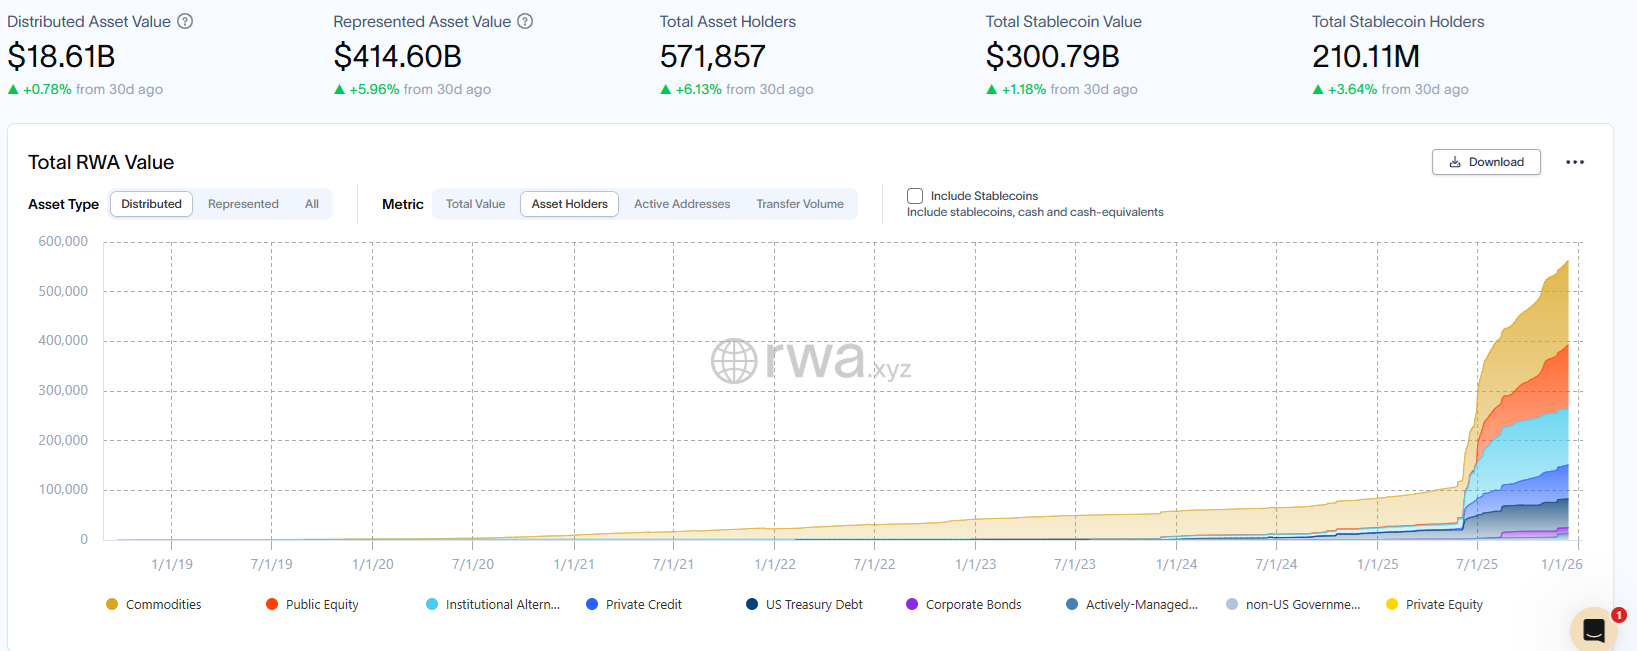
Task: Select the Asset Holders metric
Action: (x=569, y=204)
